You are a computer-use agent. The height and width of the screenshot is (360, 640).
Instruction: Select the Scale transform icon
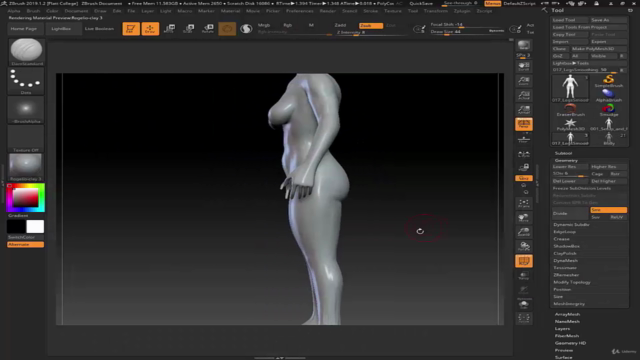[189, 29]
